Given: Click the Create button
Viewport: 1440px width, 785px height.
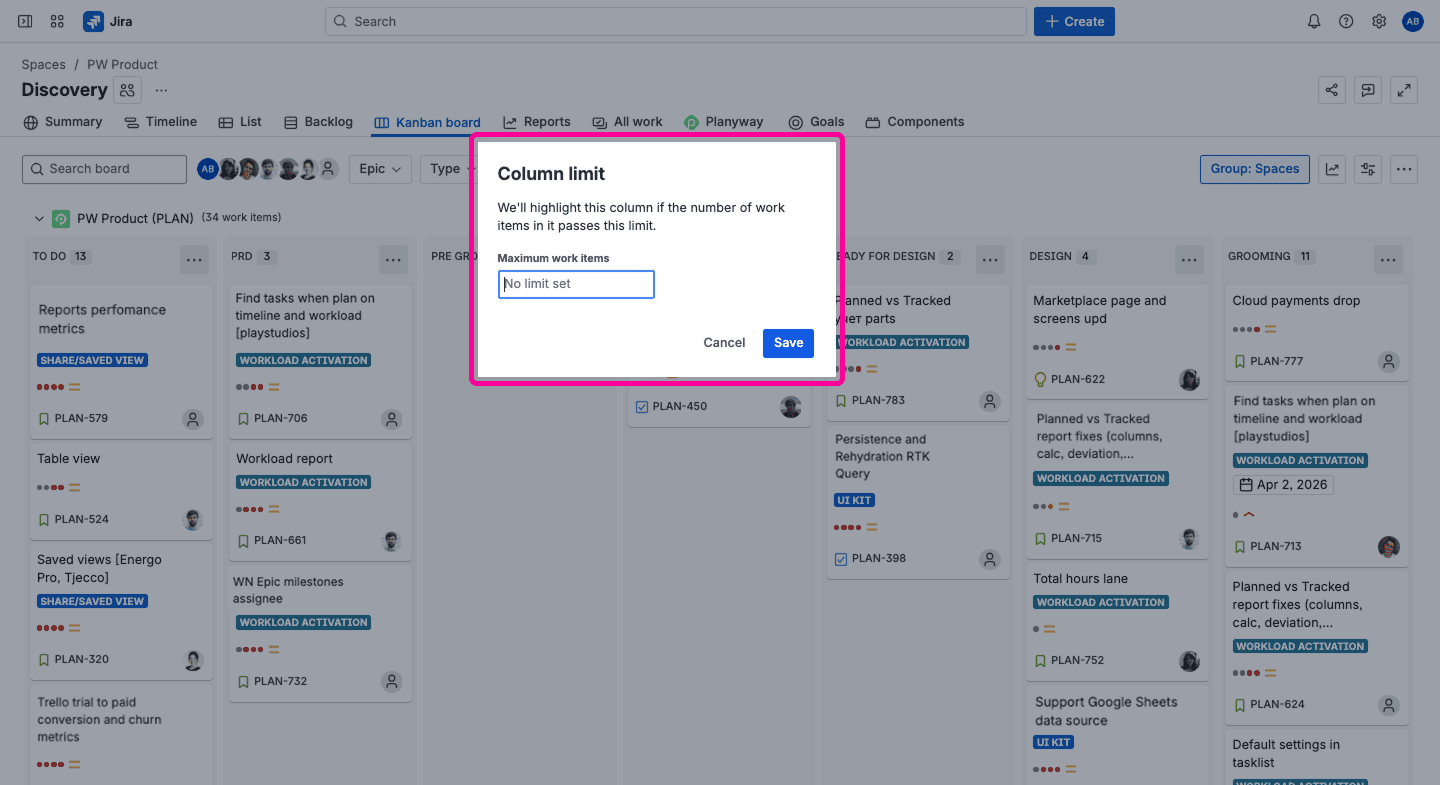Looking at the screenshot, I should click(x=1074, y=21).
